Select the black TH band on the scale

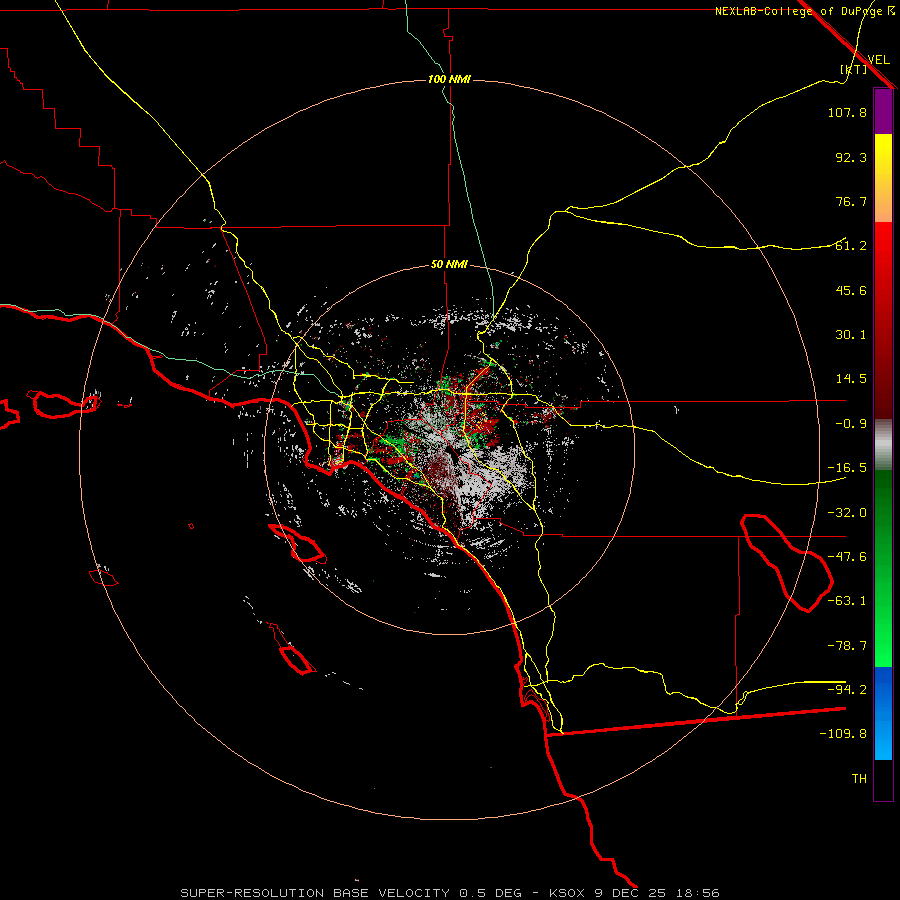883,779
